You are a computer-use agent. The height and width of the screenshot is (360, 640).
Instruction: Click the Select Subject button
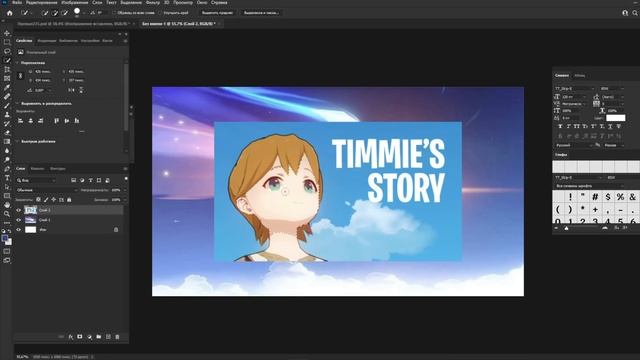click(217, 13)
